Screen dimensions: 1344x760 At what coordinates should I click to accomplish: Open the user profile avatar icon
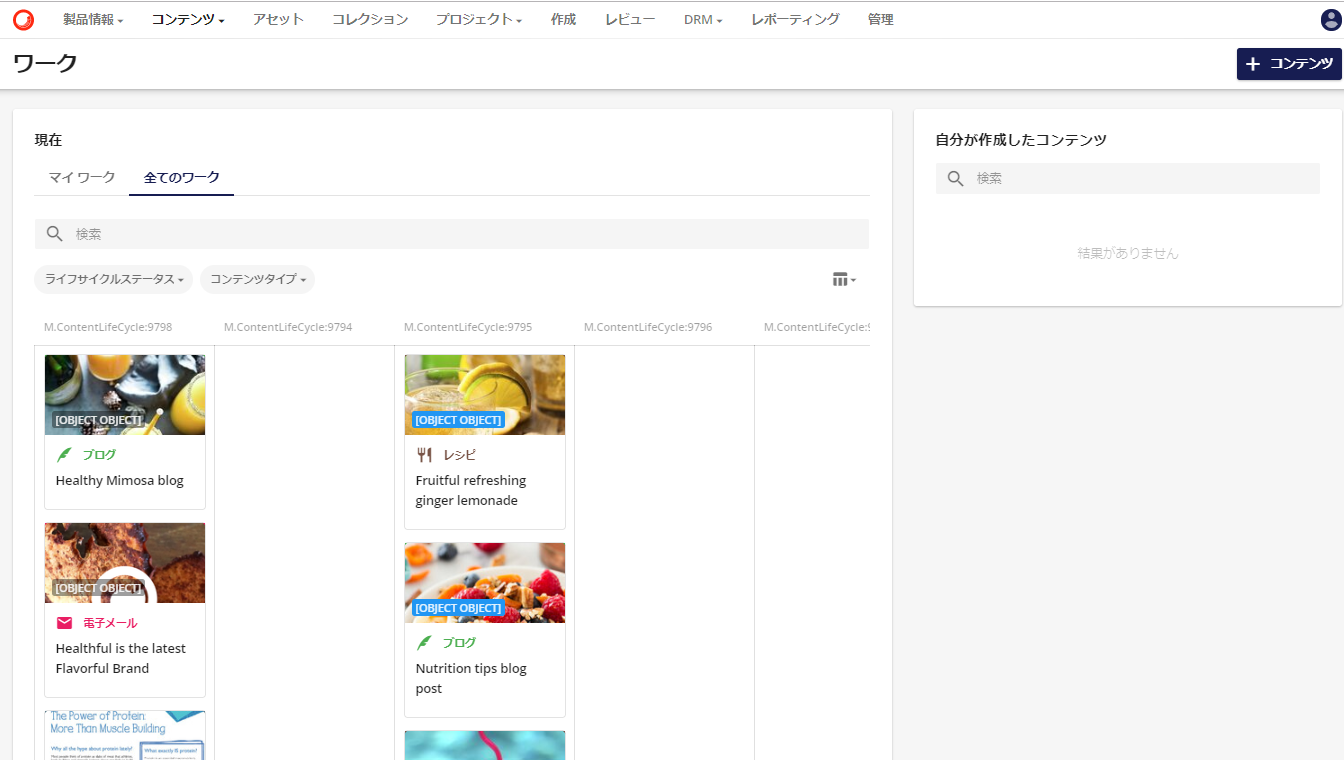coord(1331,19)
